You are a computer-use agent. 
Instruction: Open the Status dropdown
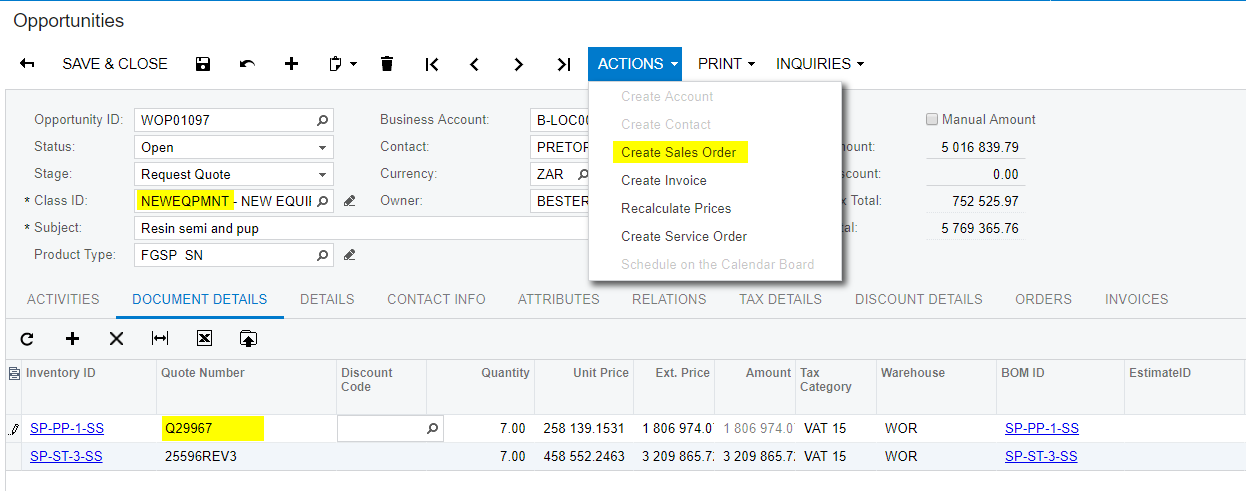pos(322,147)
